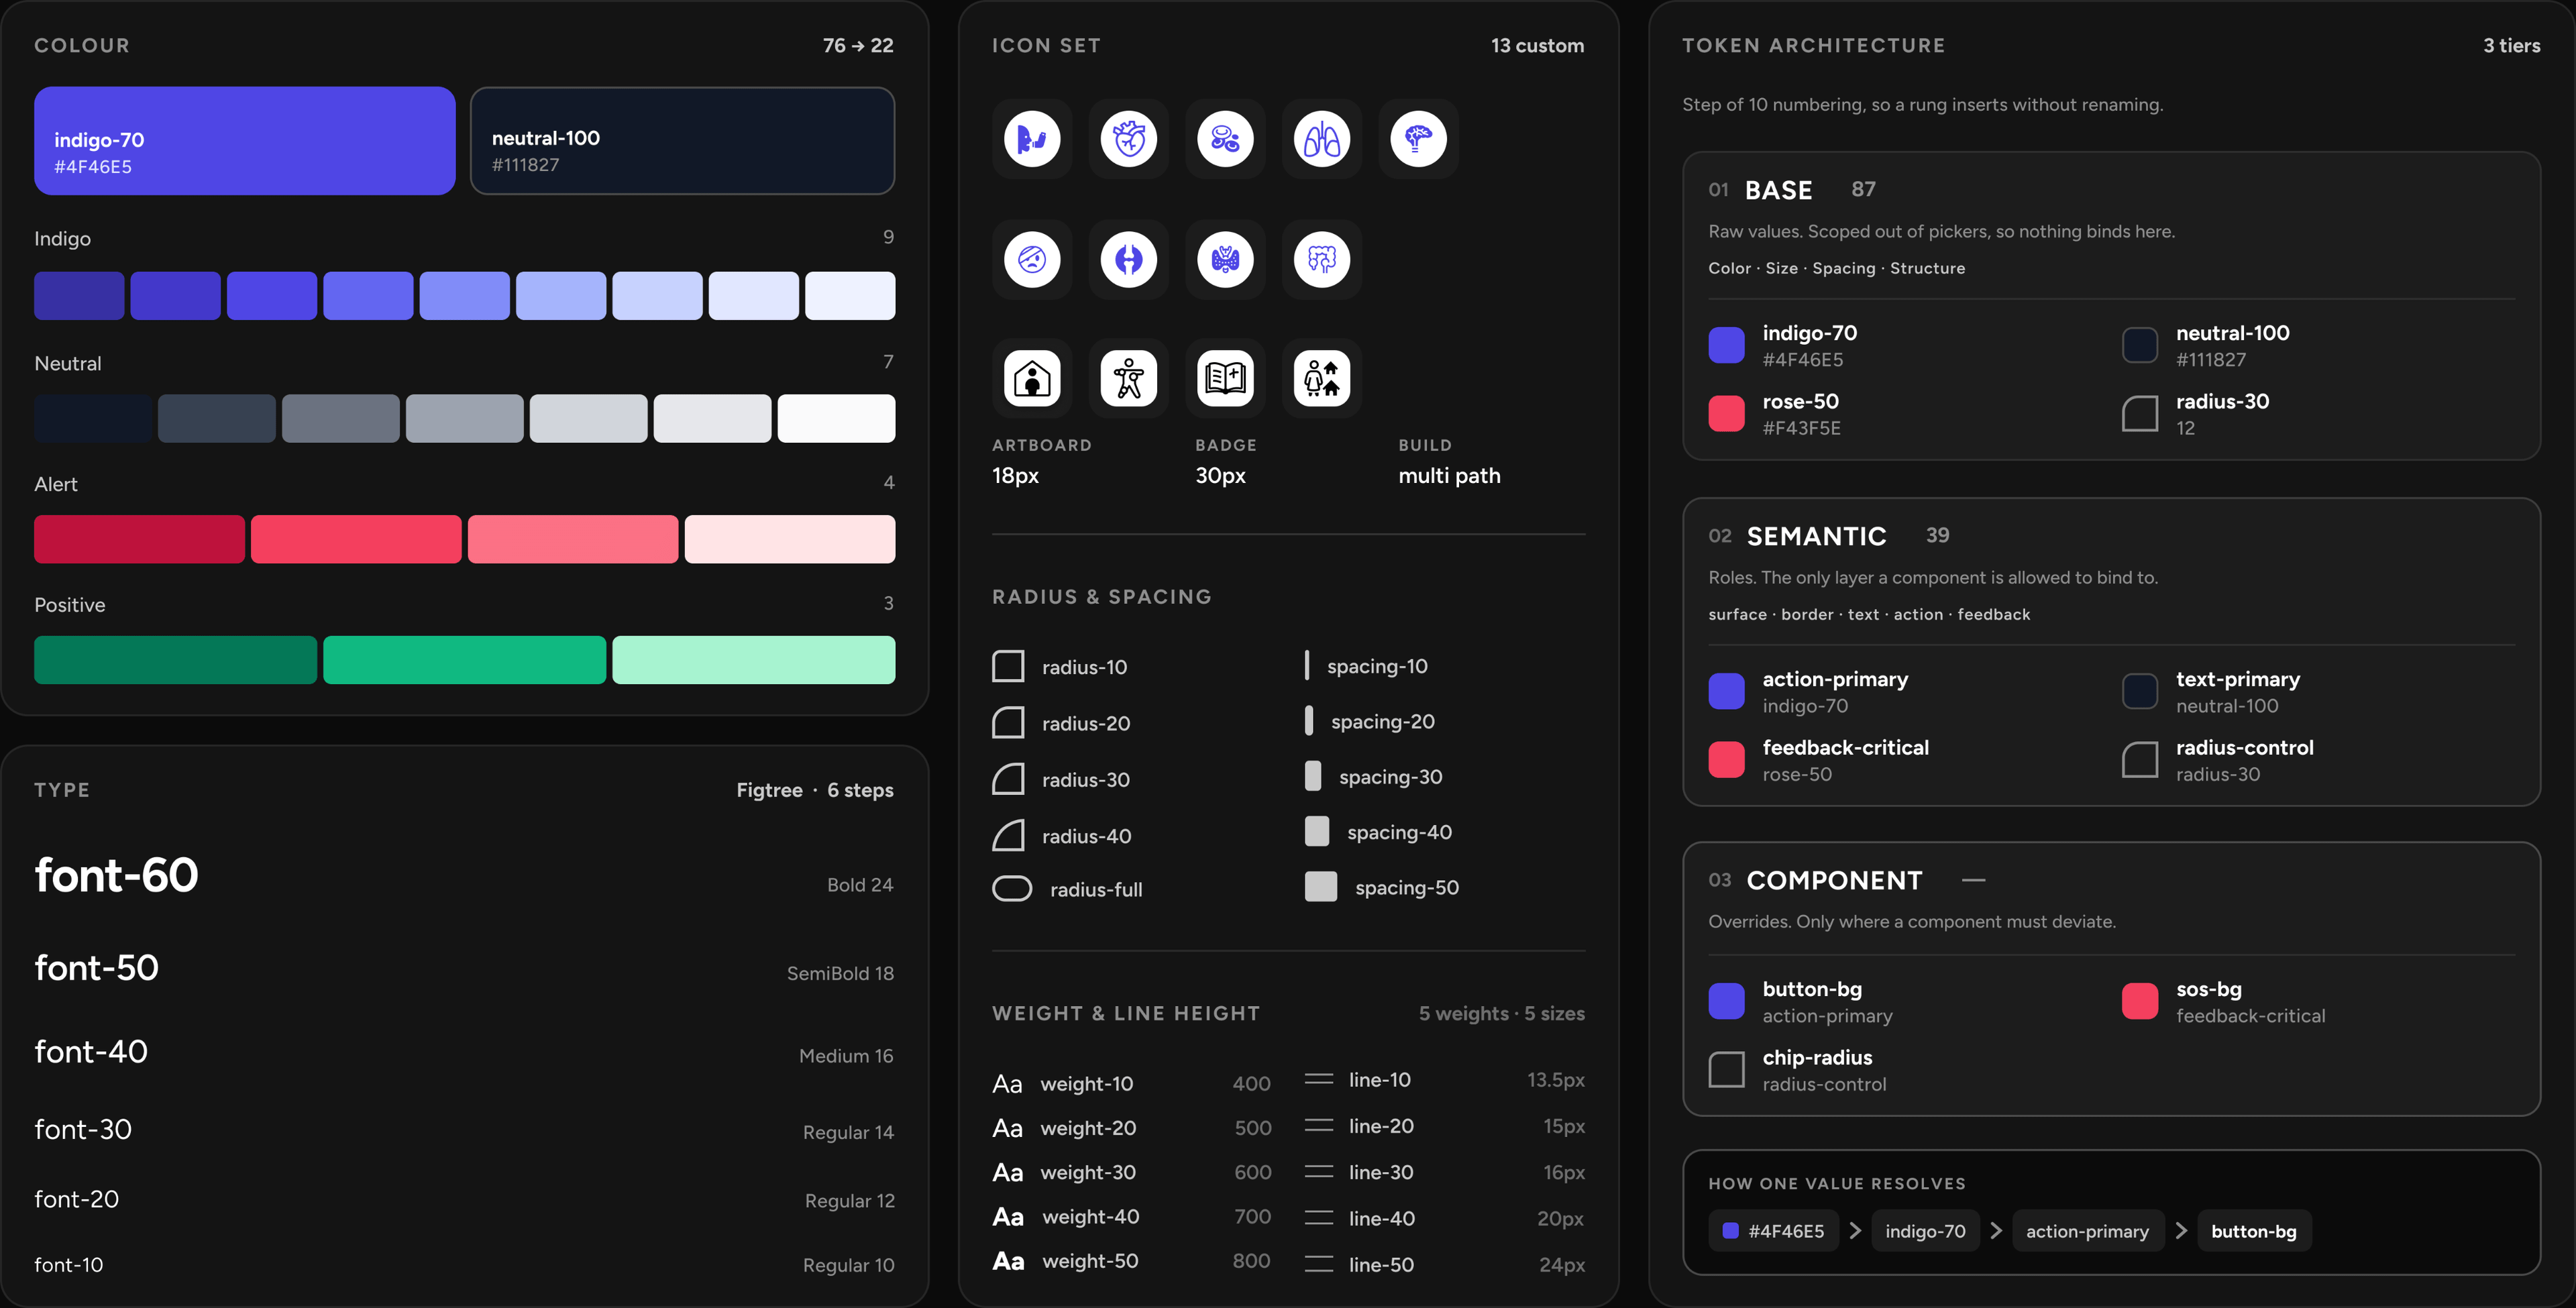Select the action-primary swatch in the SEMANTIC tier
Viewport: 2576px width, 1308px height.
pyautogui.click(x=1727, y=691)
